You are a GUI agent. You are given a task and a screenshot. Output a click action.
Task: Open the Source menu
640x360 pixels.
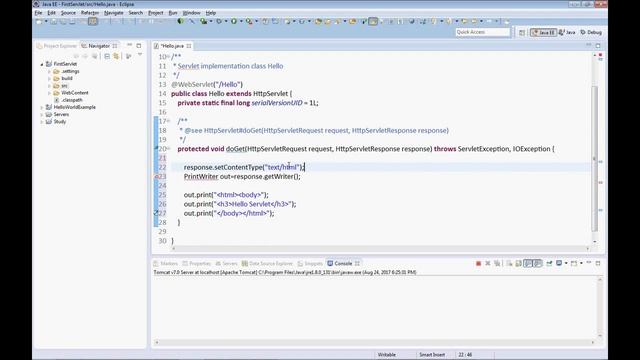pyautogui.click(x=68, y=13)
